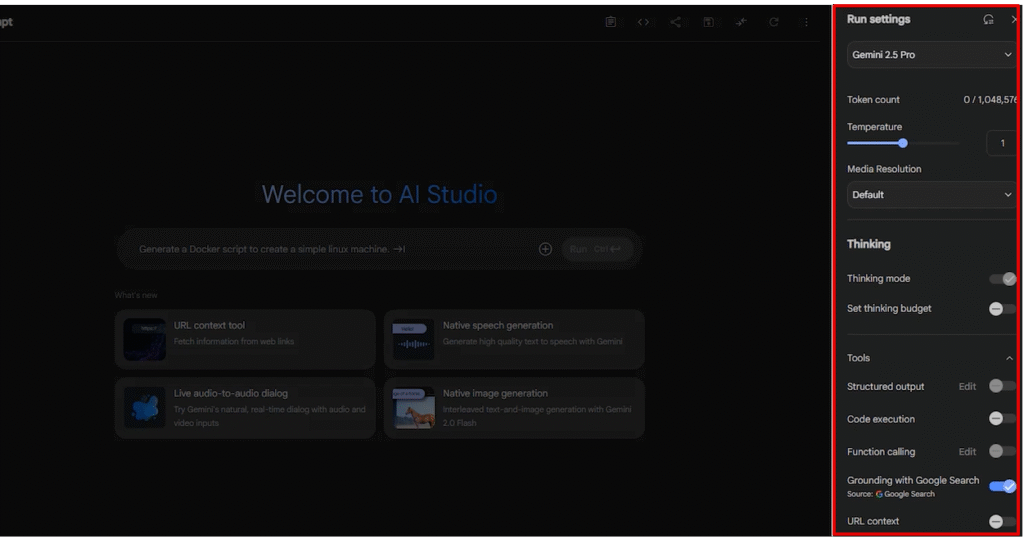The height and width of the screenshot is (539, 1024).
Task: Click the horse image generation thumbnail
Action: tap(413, 408)
